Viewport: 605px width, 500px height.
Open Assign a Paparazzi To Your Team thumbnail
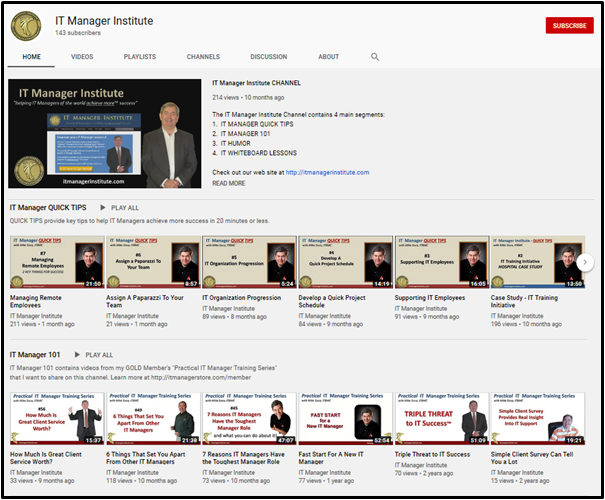153,262
